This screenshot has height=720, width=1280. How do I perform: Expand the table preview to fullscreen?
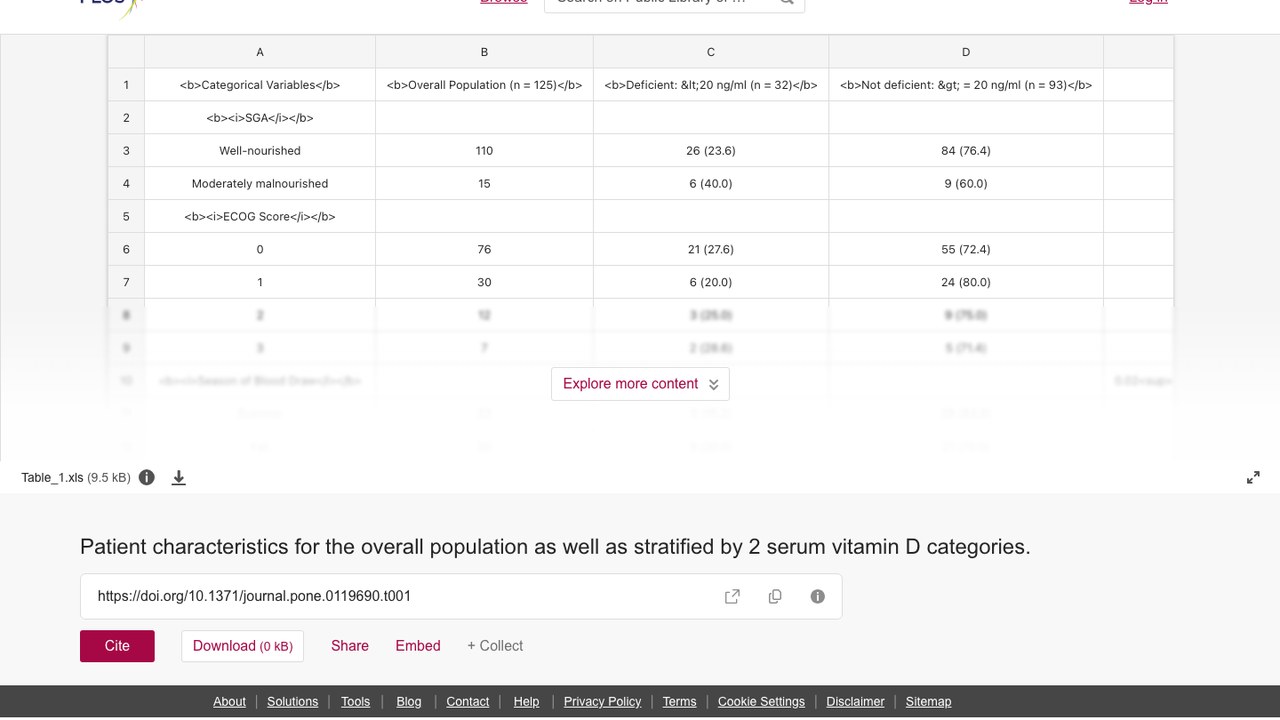click(1253, 478)
